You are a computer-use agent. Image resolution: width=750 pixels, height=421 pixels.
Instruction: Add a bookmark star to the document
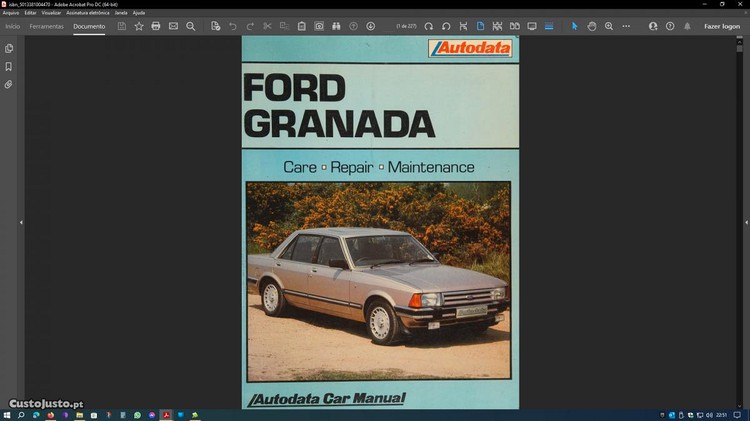tap(139, 26)
